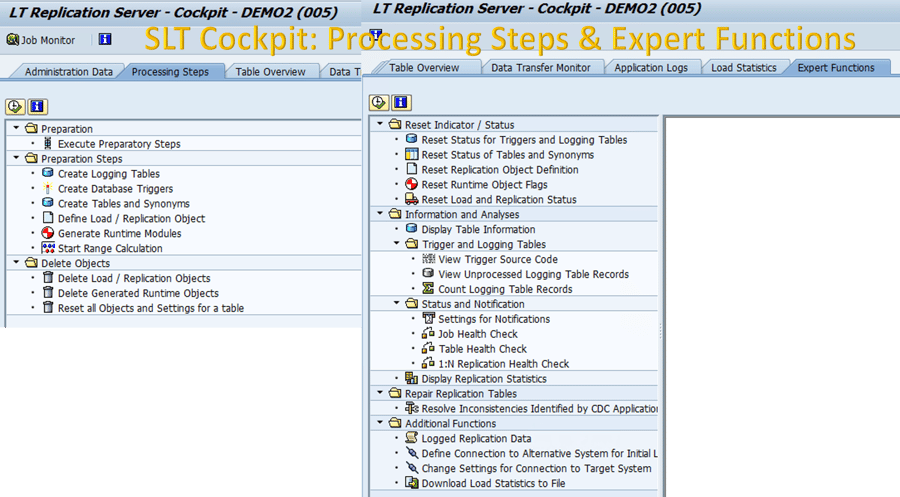Screen dimensions: 900x497
Task: Open the Job Monitor button
Action: pos(40,40)
